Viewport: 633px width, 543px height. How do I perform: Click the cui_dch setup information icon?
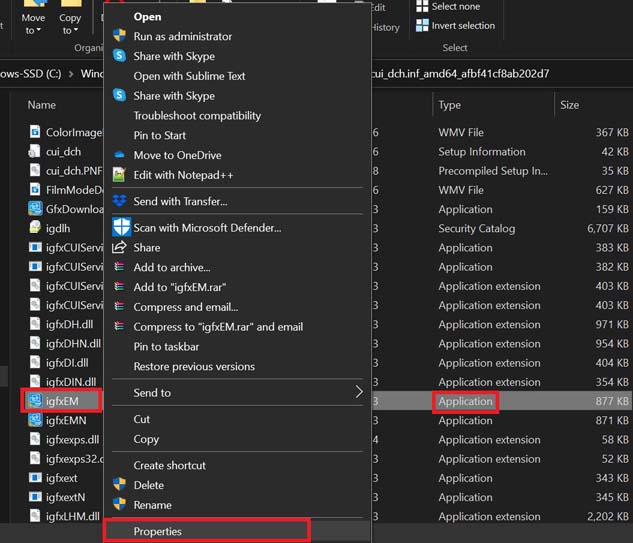pyautogui.click(x=34, y=151)
